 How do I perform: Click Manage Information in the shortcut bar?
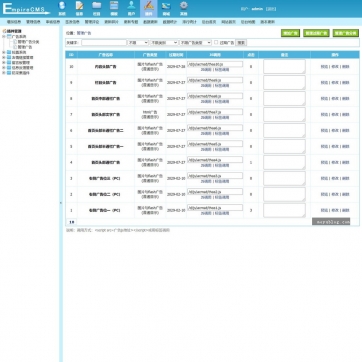coord(33,22)
